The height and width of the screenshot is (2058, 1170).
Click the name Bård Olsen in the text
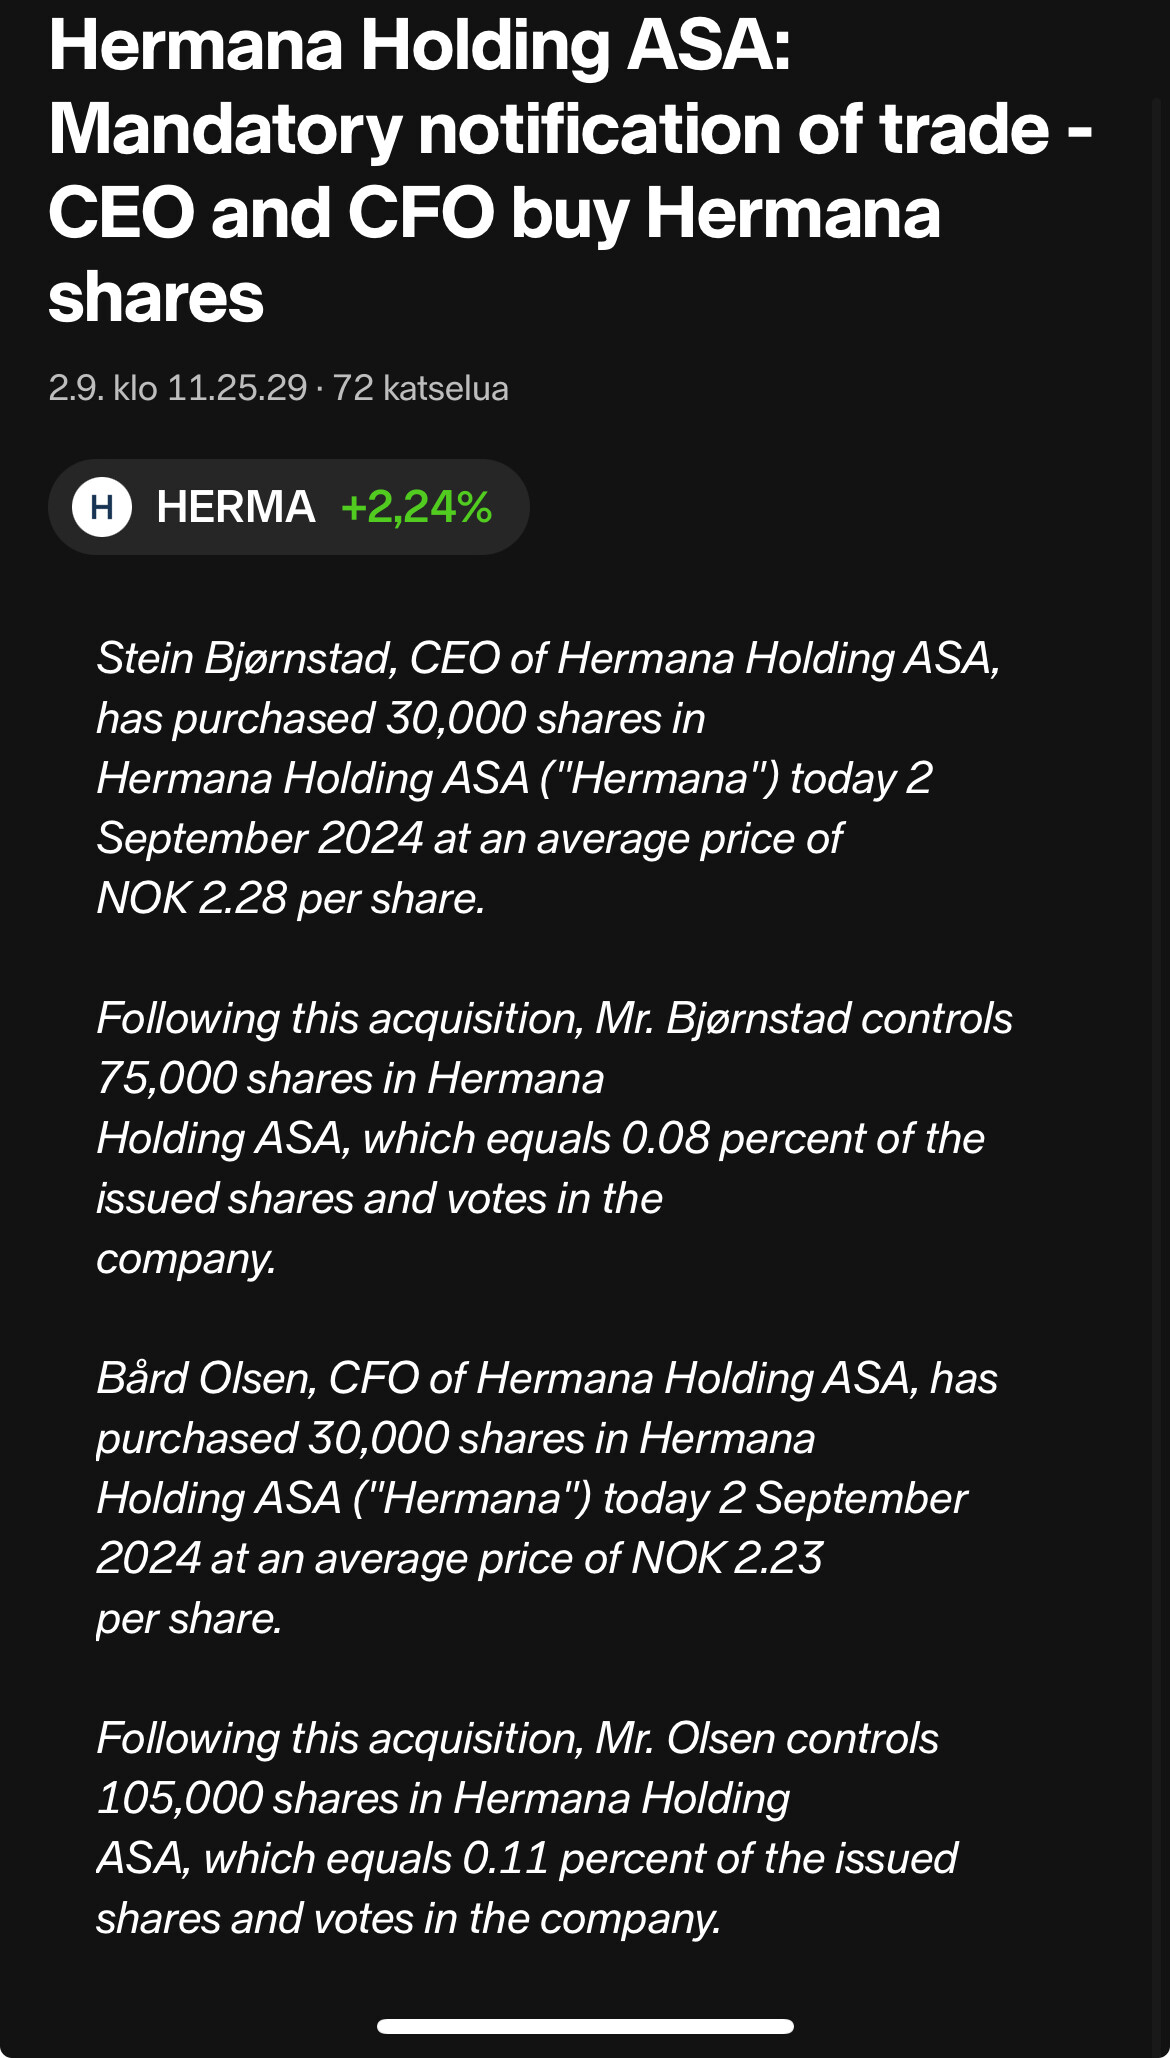point(206,1379)
